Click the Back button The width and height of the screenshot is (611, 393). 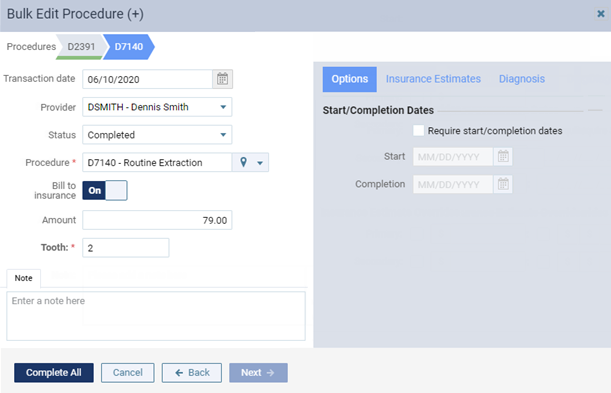pyautogui.click(x=192, y=373)
